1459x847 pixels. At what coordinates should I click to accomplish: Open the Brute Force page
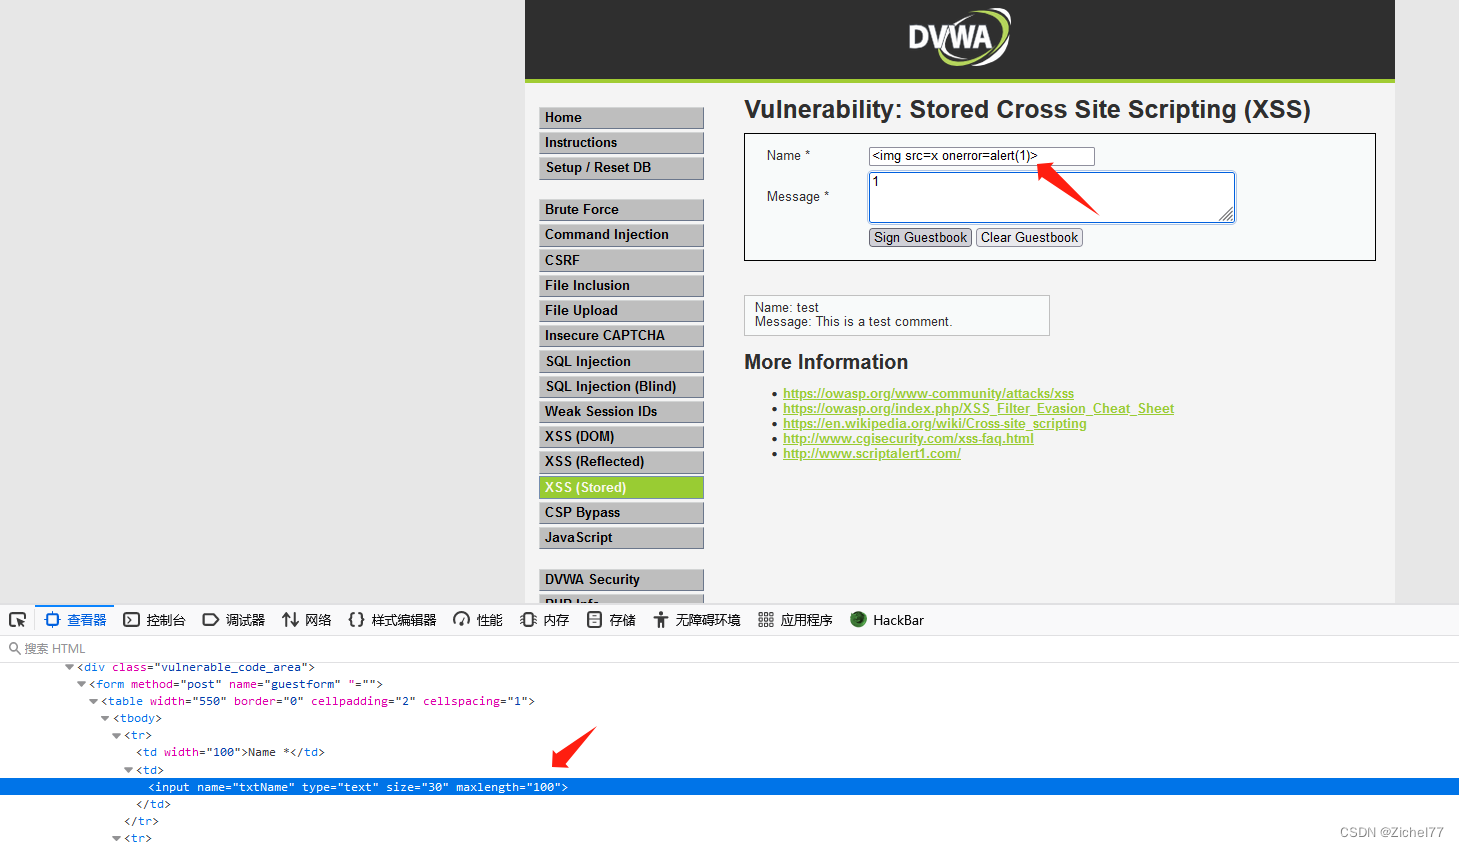tap(621, 209)
